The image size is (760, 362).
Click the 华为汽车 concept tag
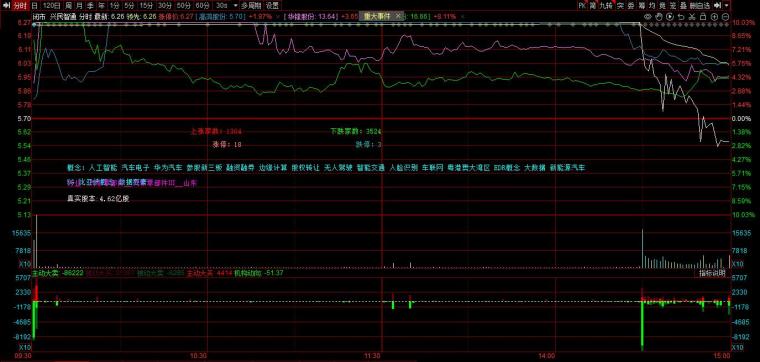(169, 168)
